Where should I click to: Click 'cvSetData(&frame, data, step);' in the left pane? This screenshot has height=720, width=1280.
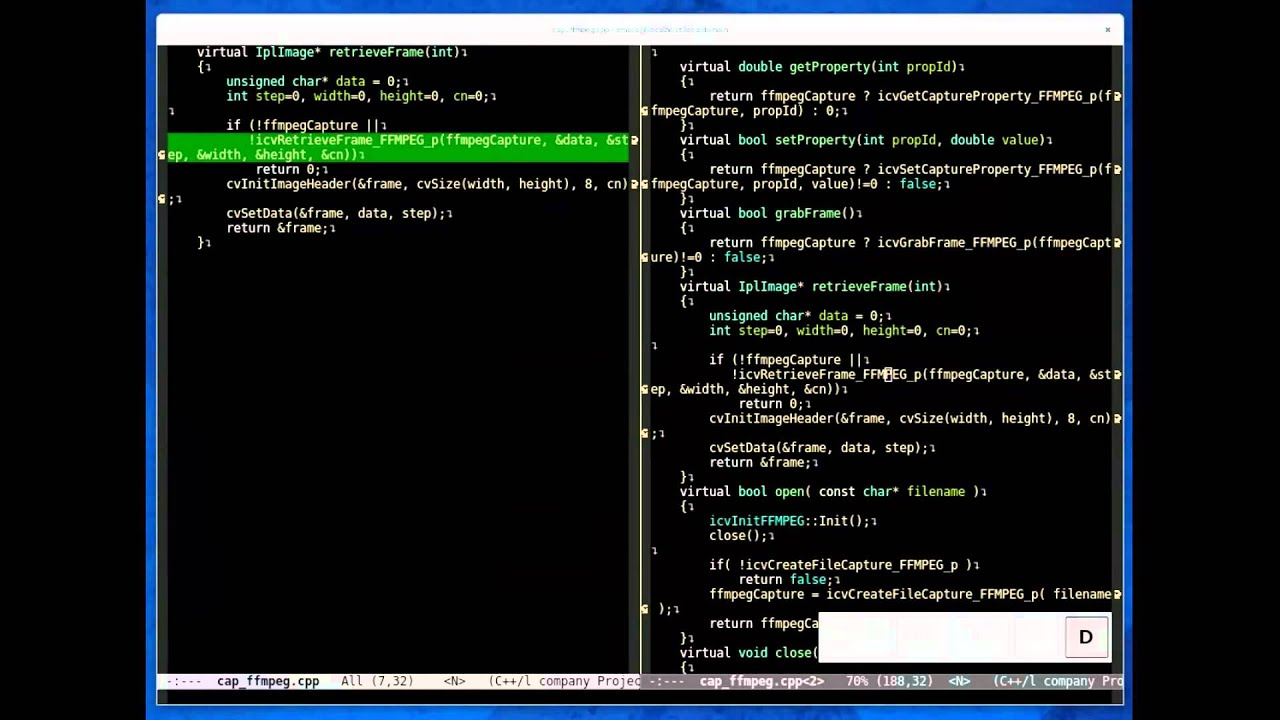point(335,213)
